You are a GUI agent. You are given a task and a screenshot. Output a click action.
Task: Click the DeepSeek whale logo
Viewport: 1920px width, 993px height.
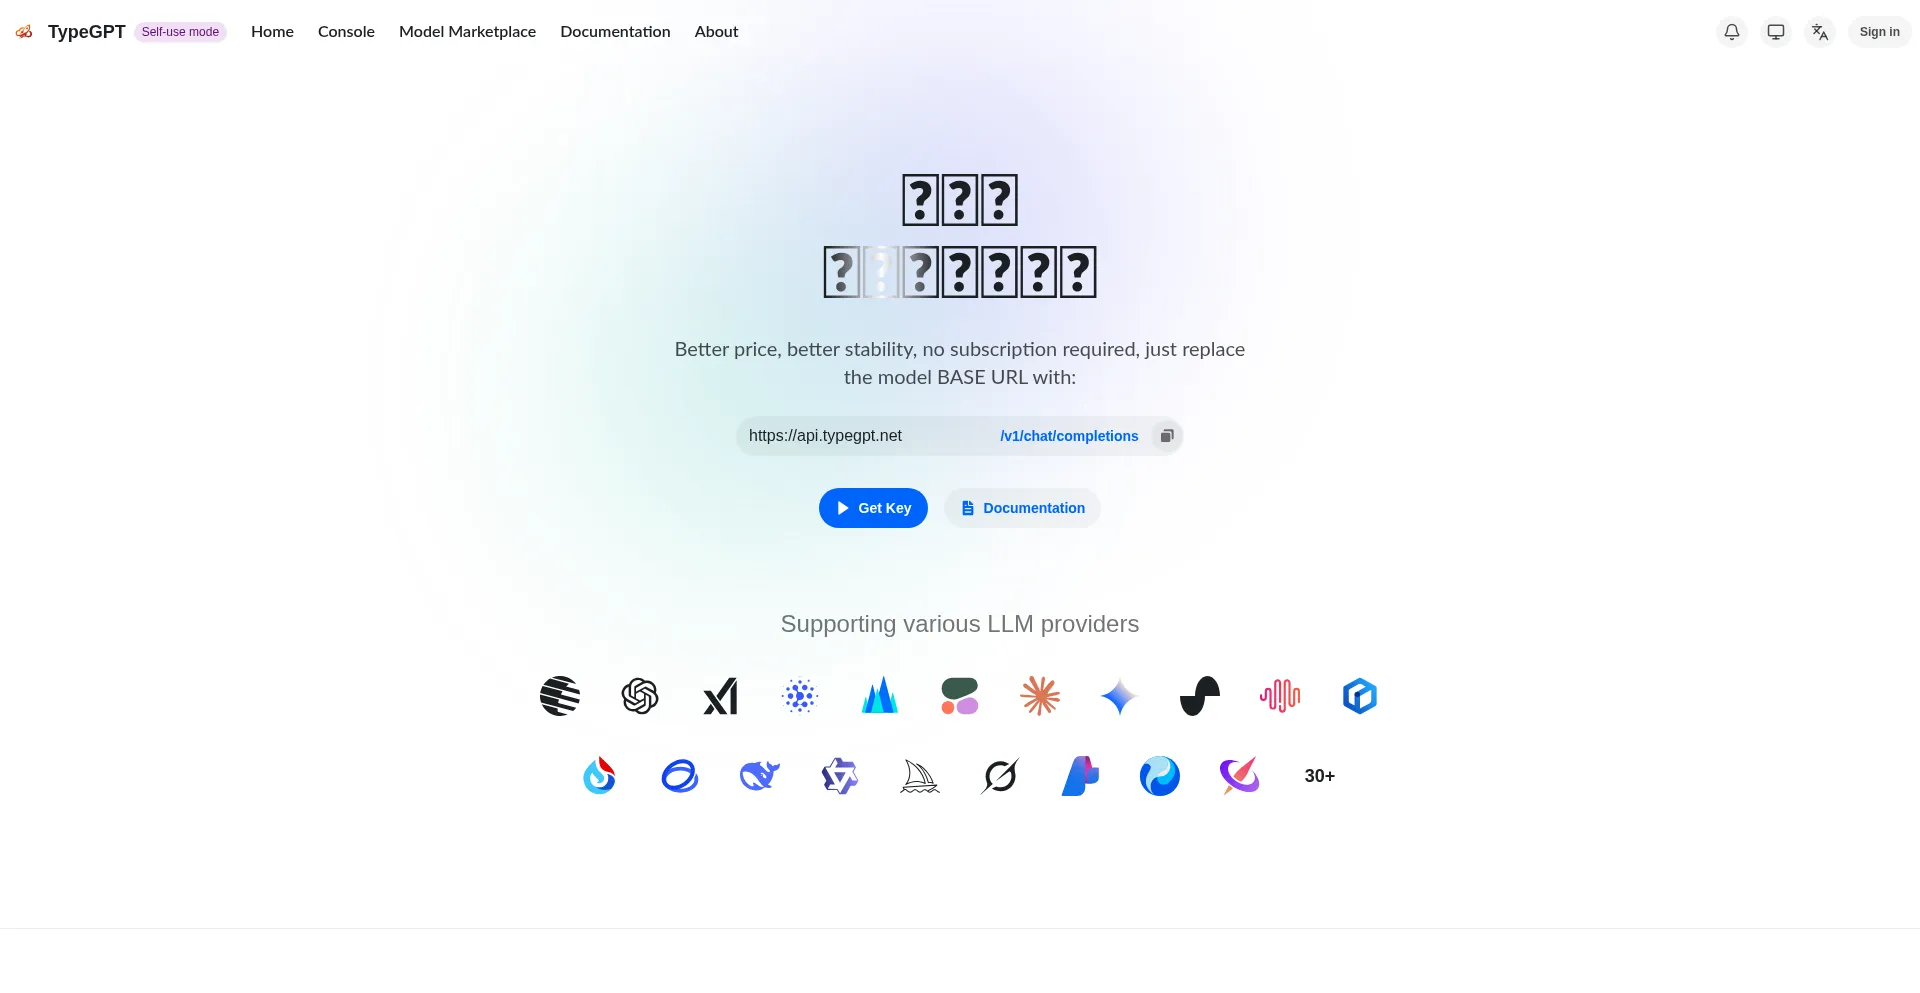760,776
